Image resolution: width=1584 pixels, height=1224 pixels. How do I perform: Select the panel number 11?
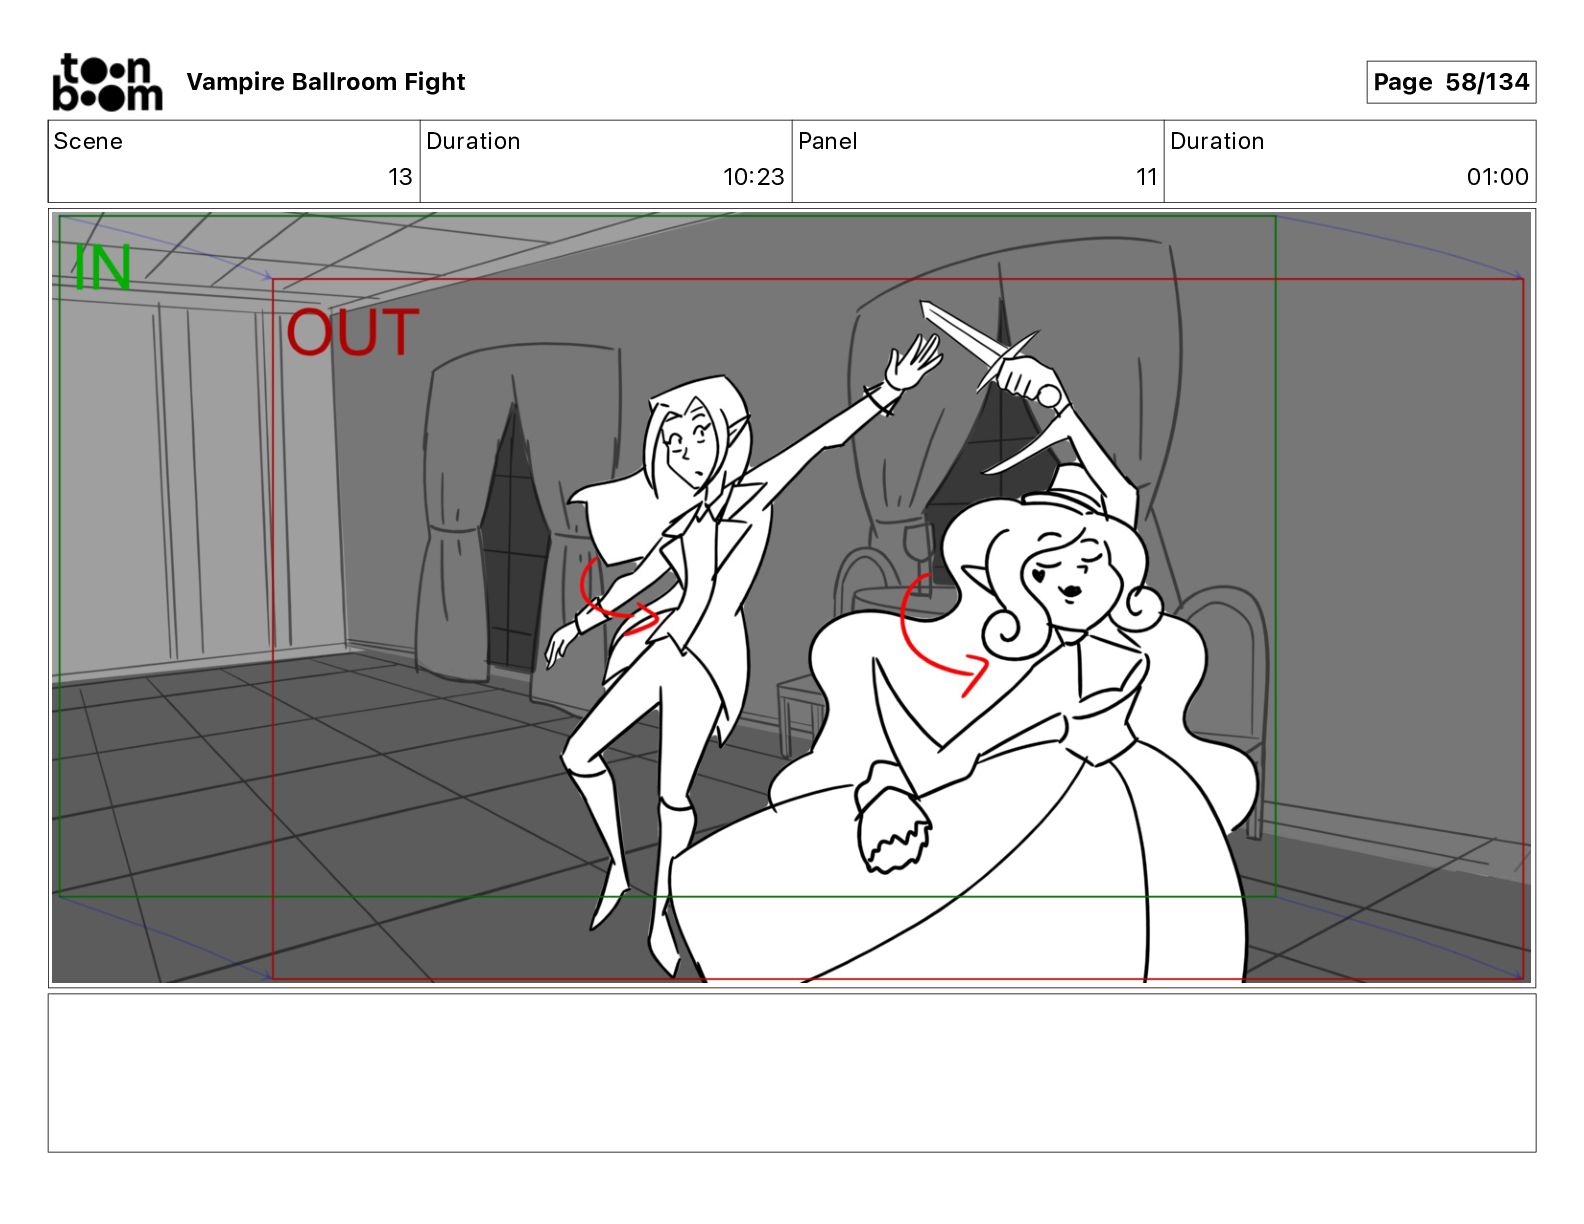click(1147, 177)
